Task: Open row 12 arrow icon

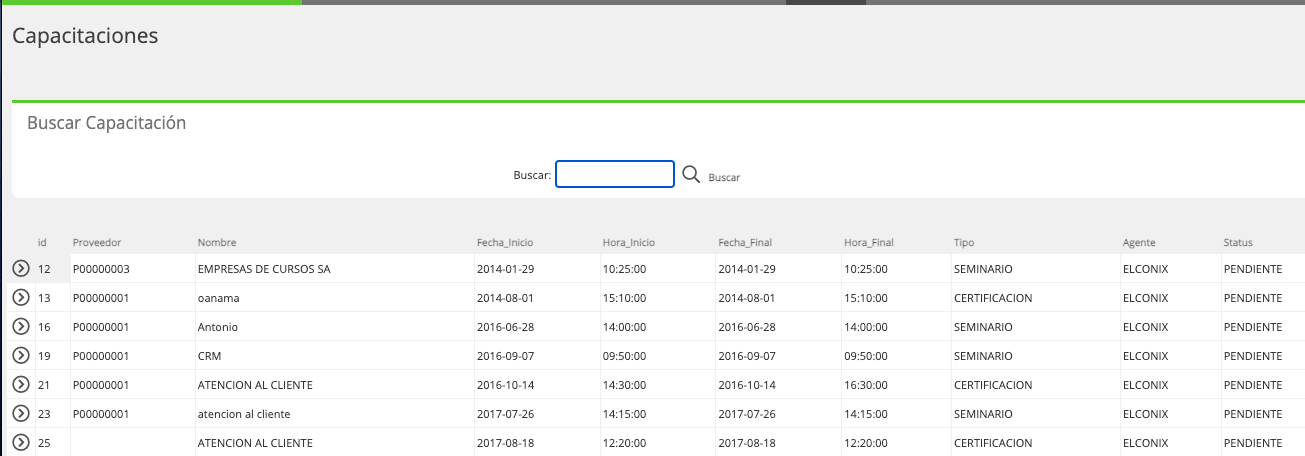Action: (21, 269)
